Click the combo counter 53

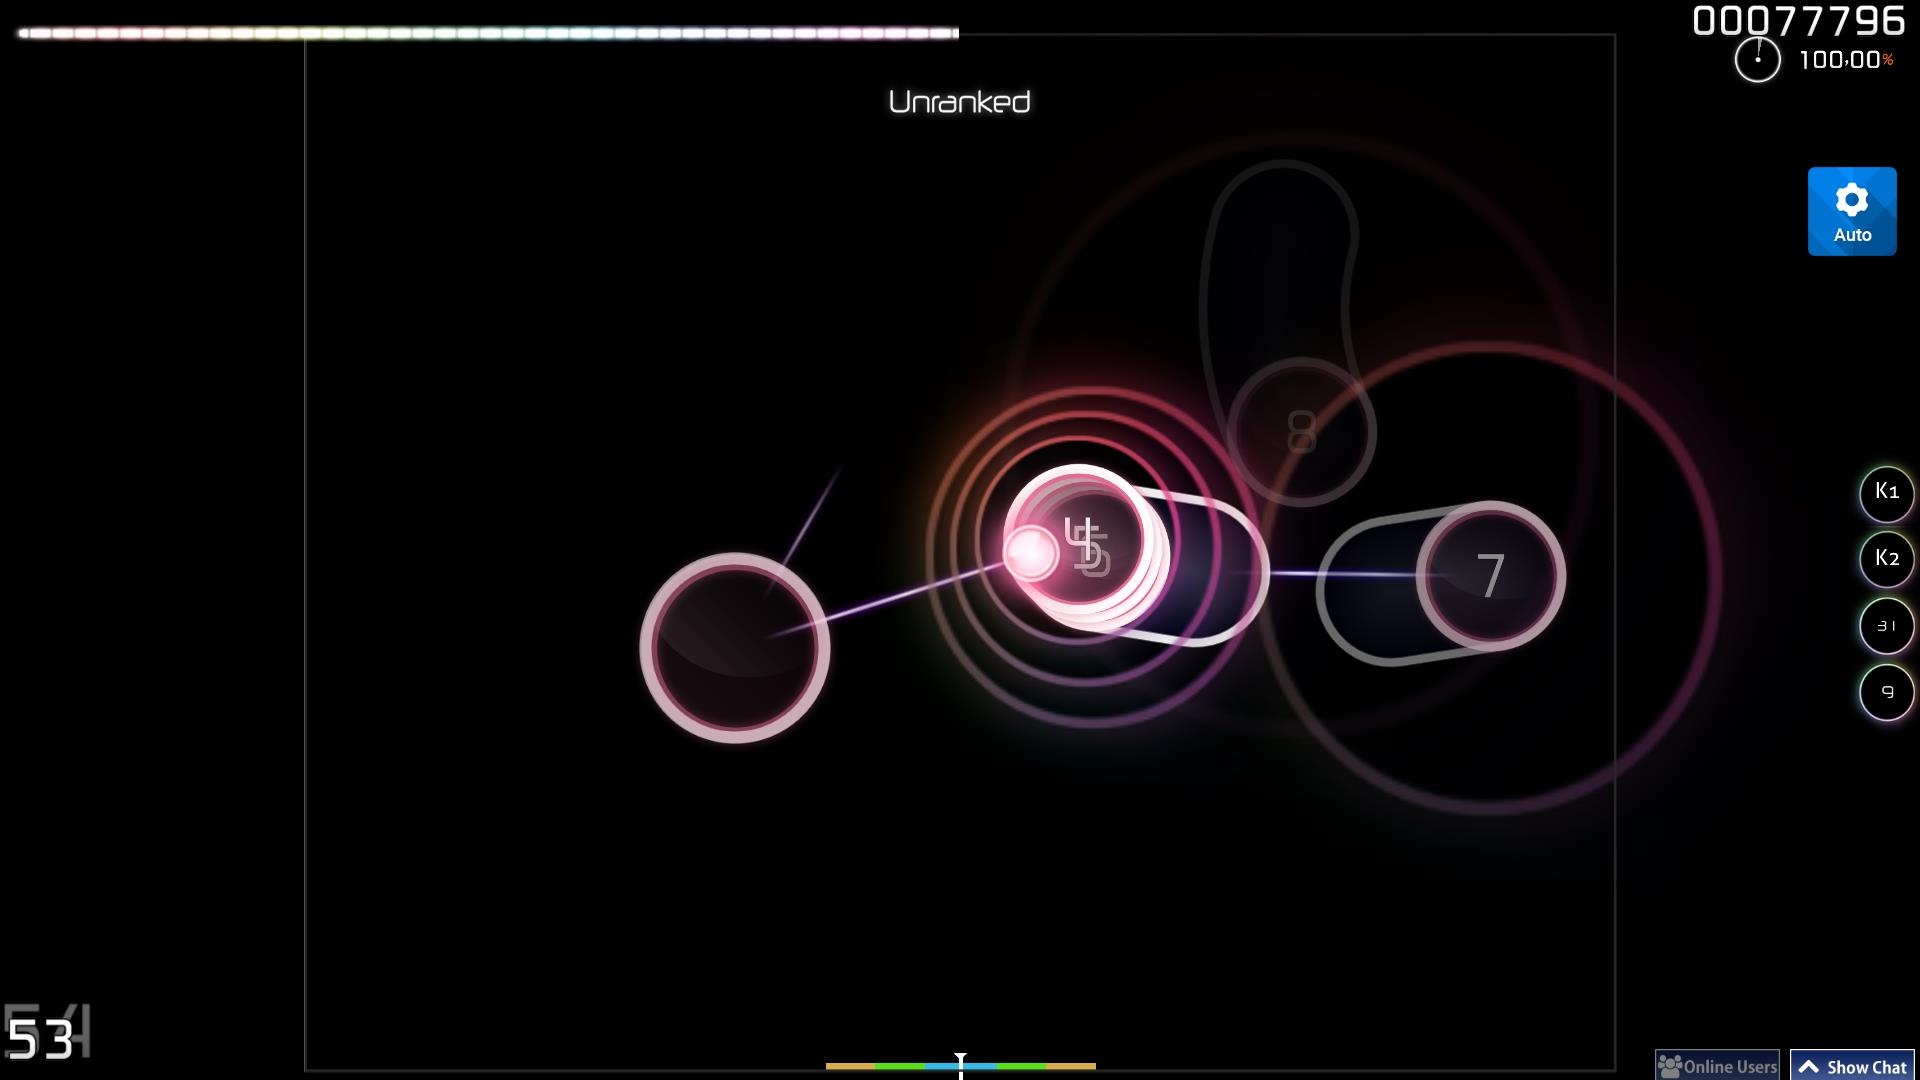(x=41, y=1040)
